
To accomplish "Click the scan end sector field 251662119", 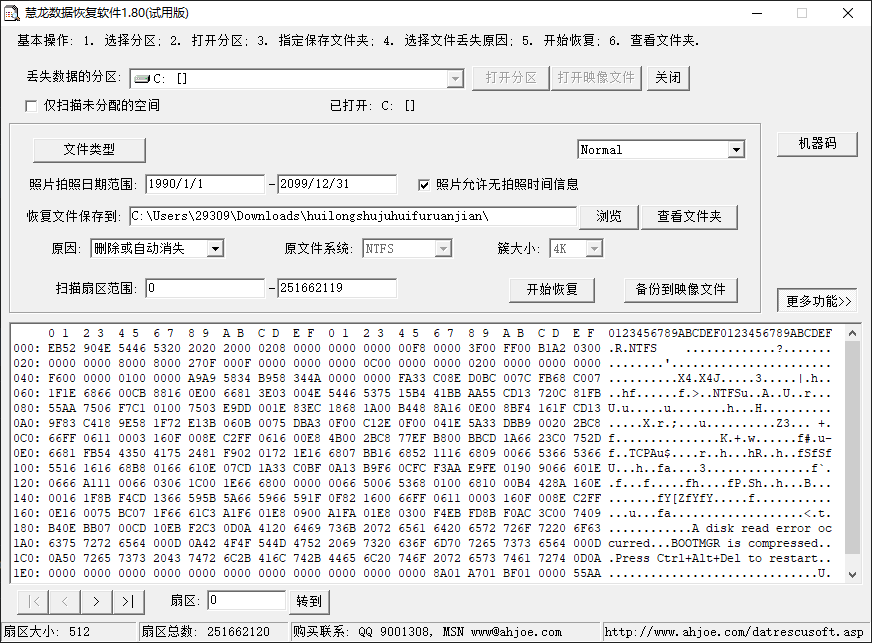I will pos(337,288).
